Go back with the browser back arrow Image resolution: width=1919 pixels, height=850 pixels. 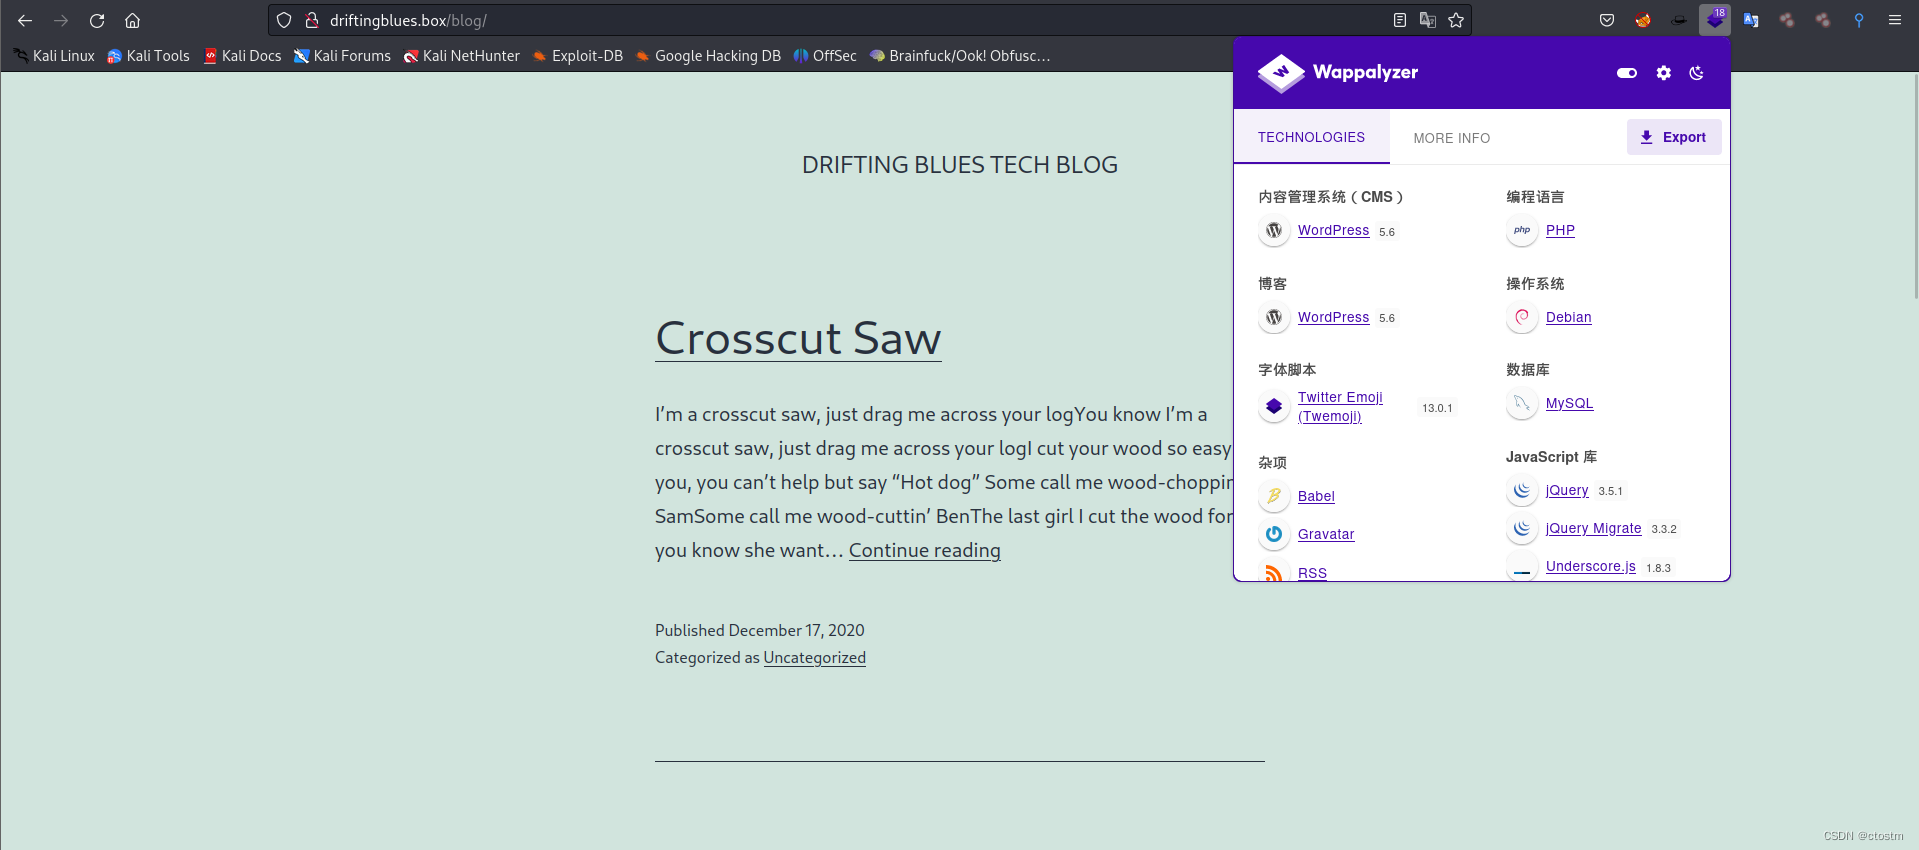25,20
